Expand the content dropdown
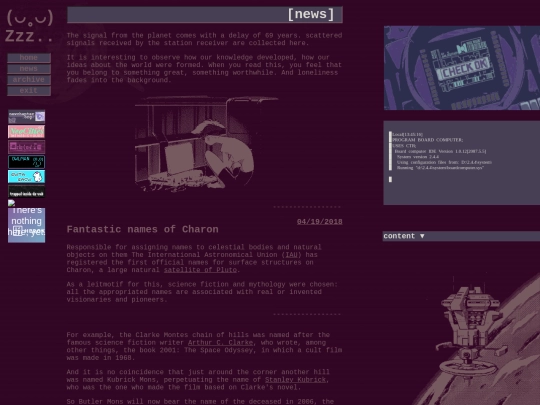The width and height of the screenshot is (540, 405). pyautogui.click(x=461, y=236)
